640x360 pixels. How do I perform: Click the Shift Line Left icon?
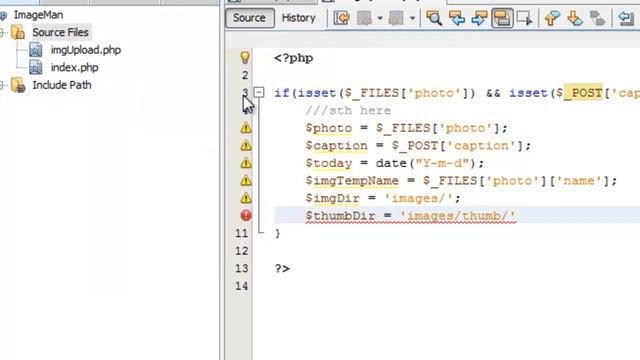pyautogui.click(x=626, y=18)
